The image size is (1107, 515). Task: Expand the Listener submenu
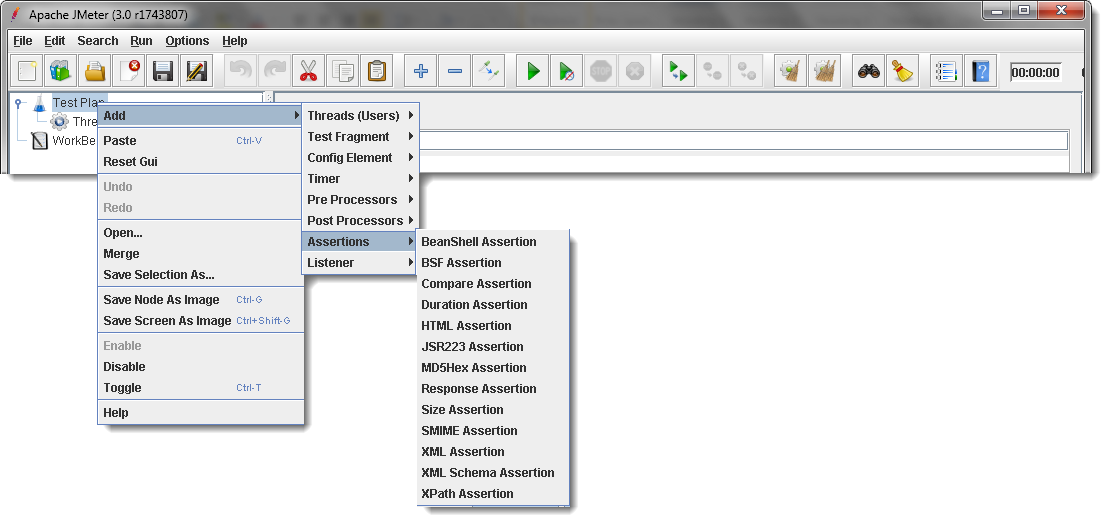pos(361,263)
